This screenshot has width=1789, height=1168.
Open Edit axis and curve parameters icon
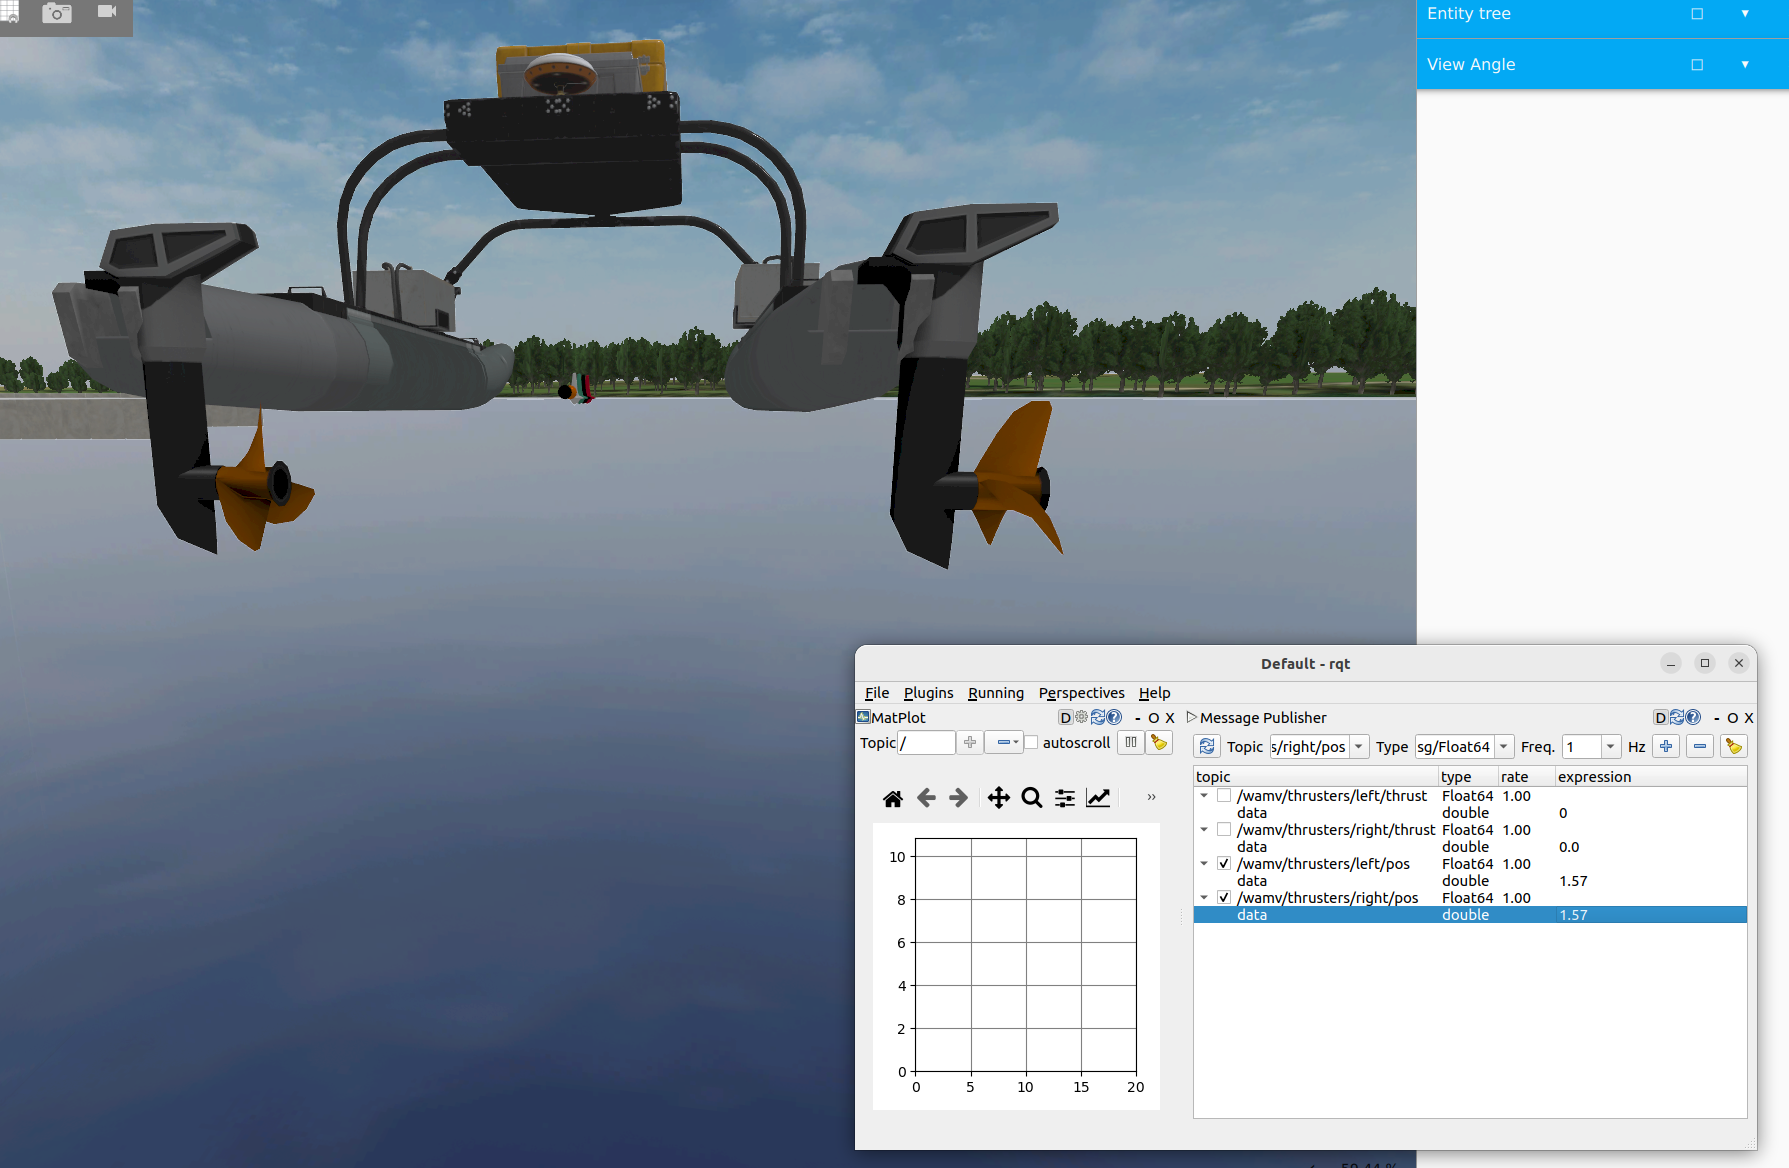tap(1098, 798)
